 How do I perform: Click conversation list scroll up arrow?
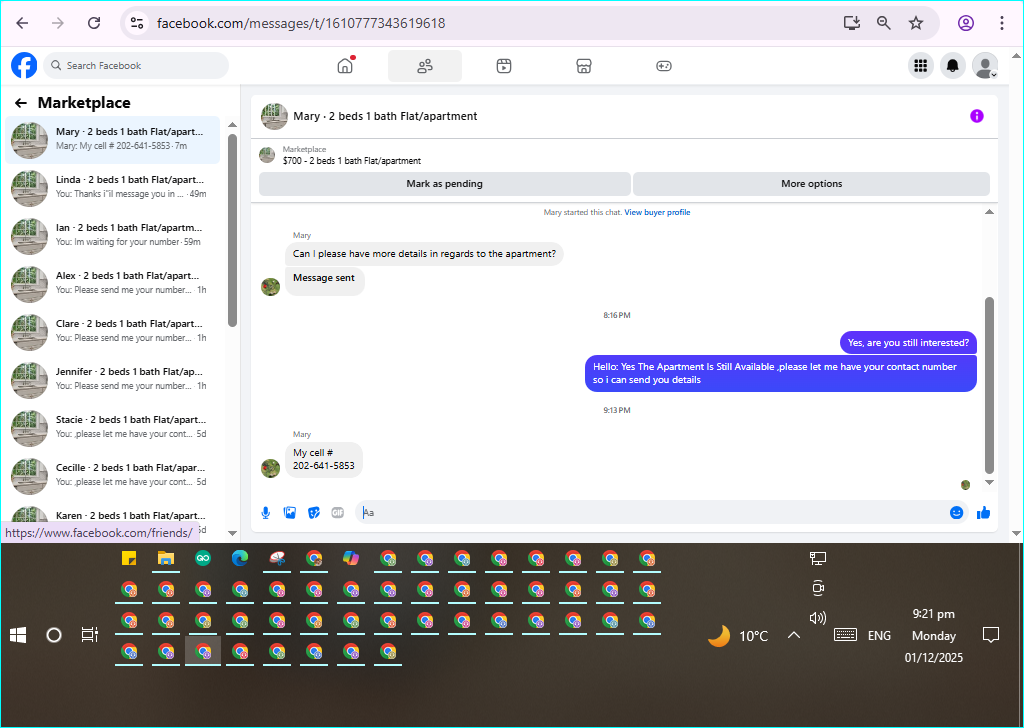tap(232, 125)
